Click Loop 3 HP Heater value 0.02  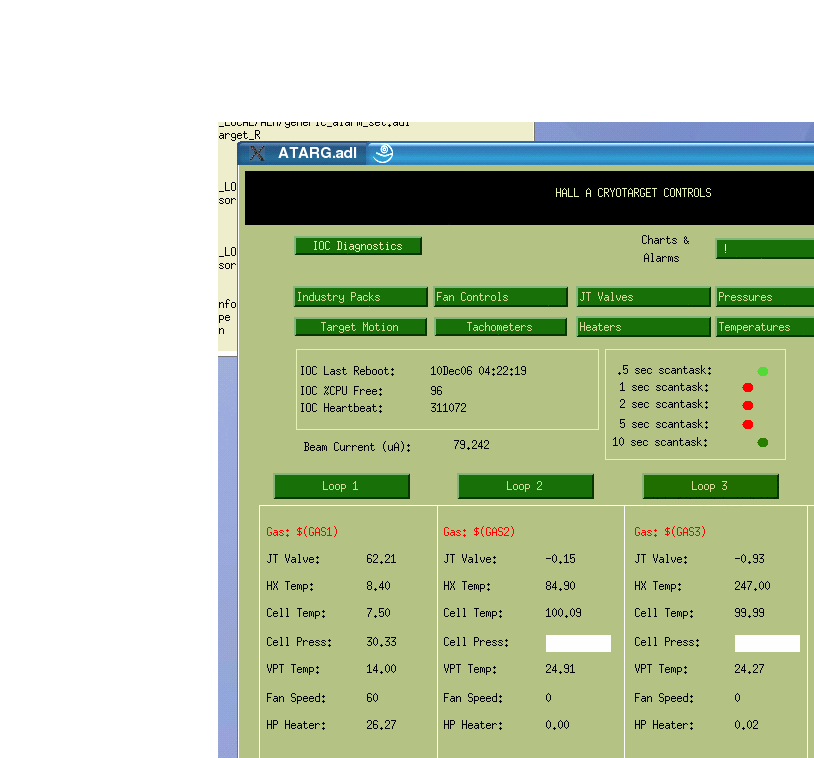point(746,725)
